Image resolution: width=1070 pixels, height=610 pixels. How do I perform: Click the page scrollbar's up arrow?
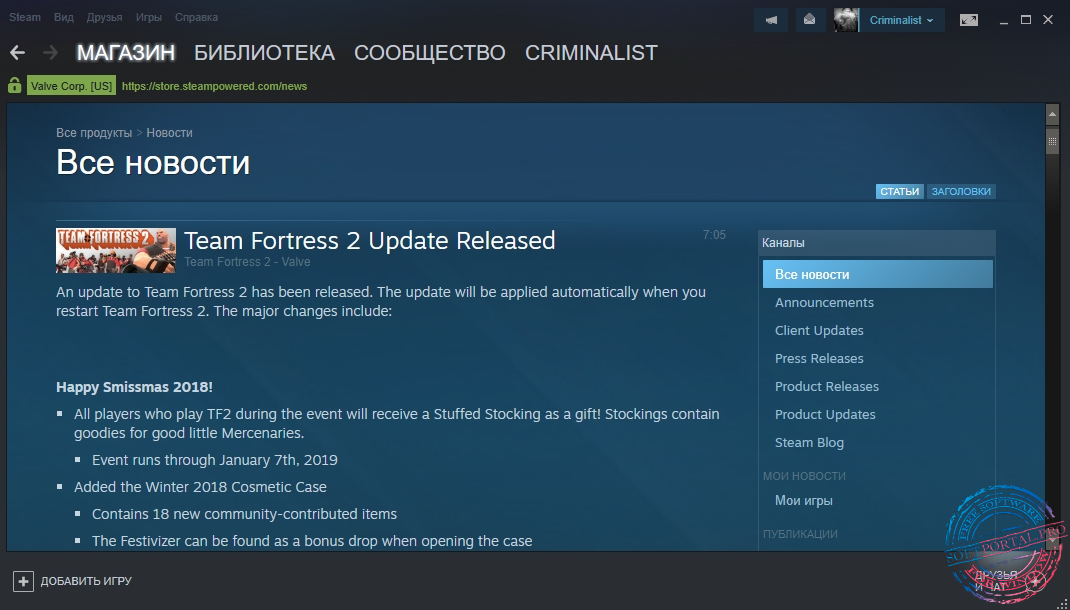point(1052,113)
